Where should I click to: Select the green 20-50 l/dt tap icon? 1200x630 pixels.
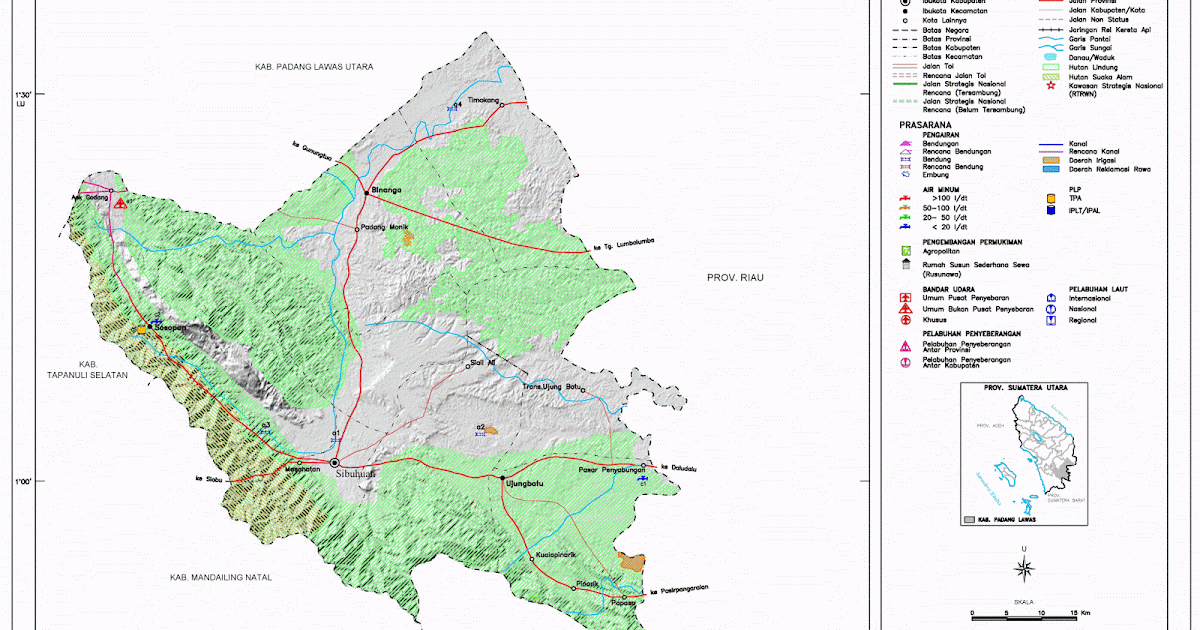pyautogui.click(x=905, y=217)
